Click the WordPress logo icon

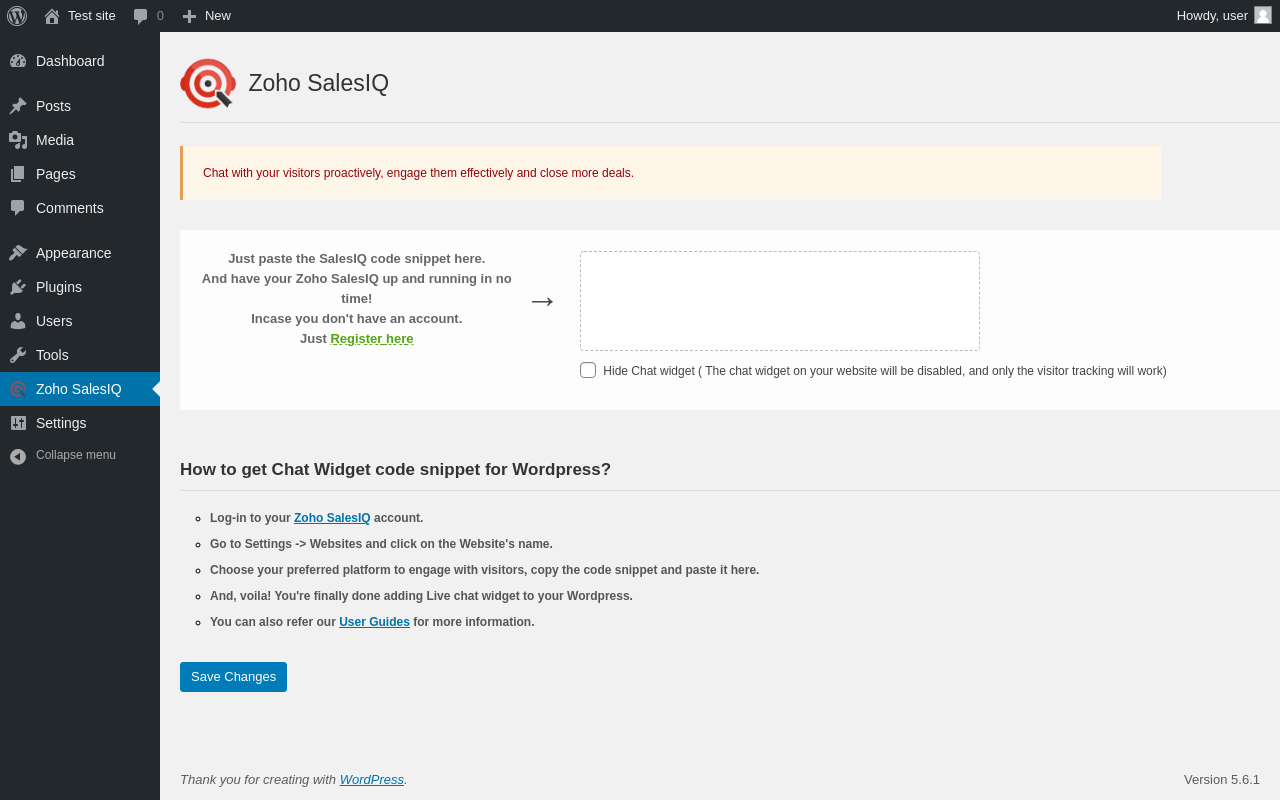[17, 16]
